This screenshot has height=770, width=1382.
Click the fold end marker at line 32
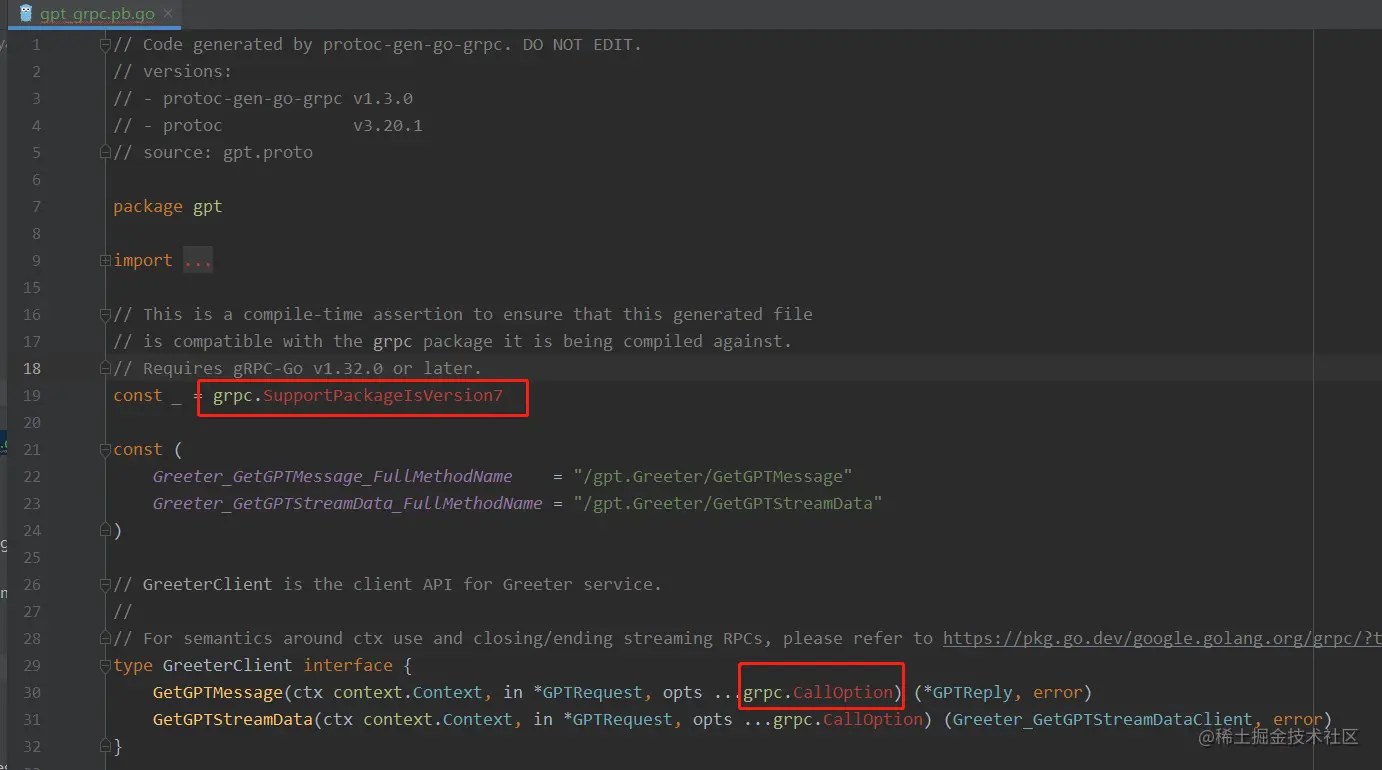point(105,746)
